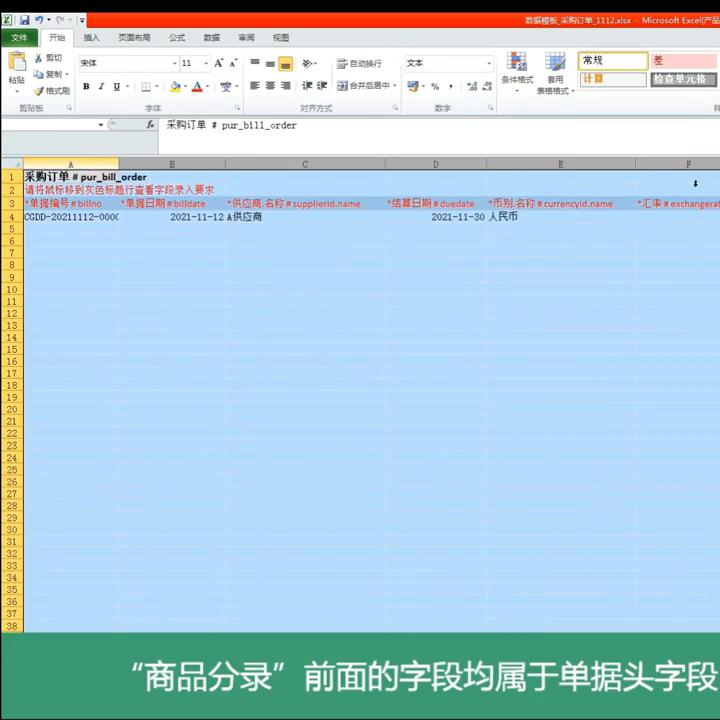This screenshot has height=720, width=720.
Task: Toggle middle vertical alignment
Action: click(x=270, y=63)
